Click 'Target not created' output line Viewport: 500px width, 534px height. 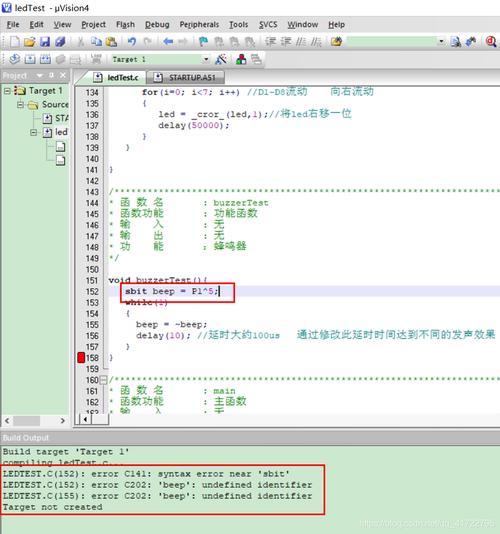pos(52,507)
